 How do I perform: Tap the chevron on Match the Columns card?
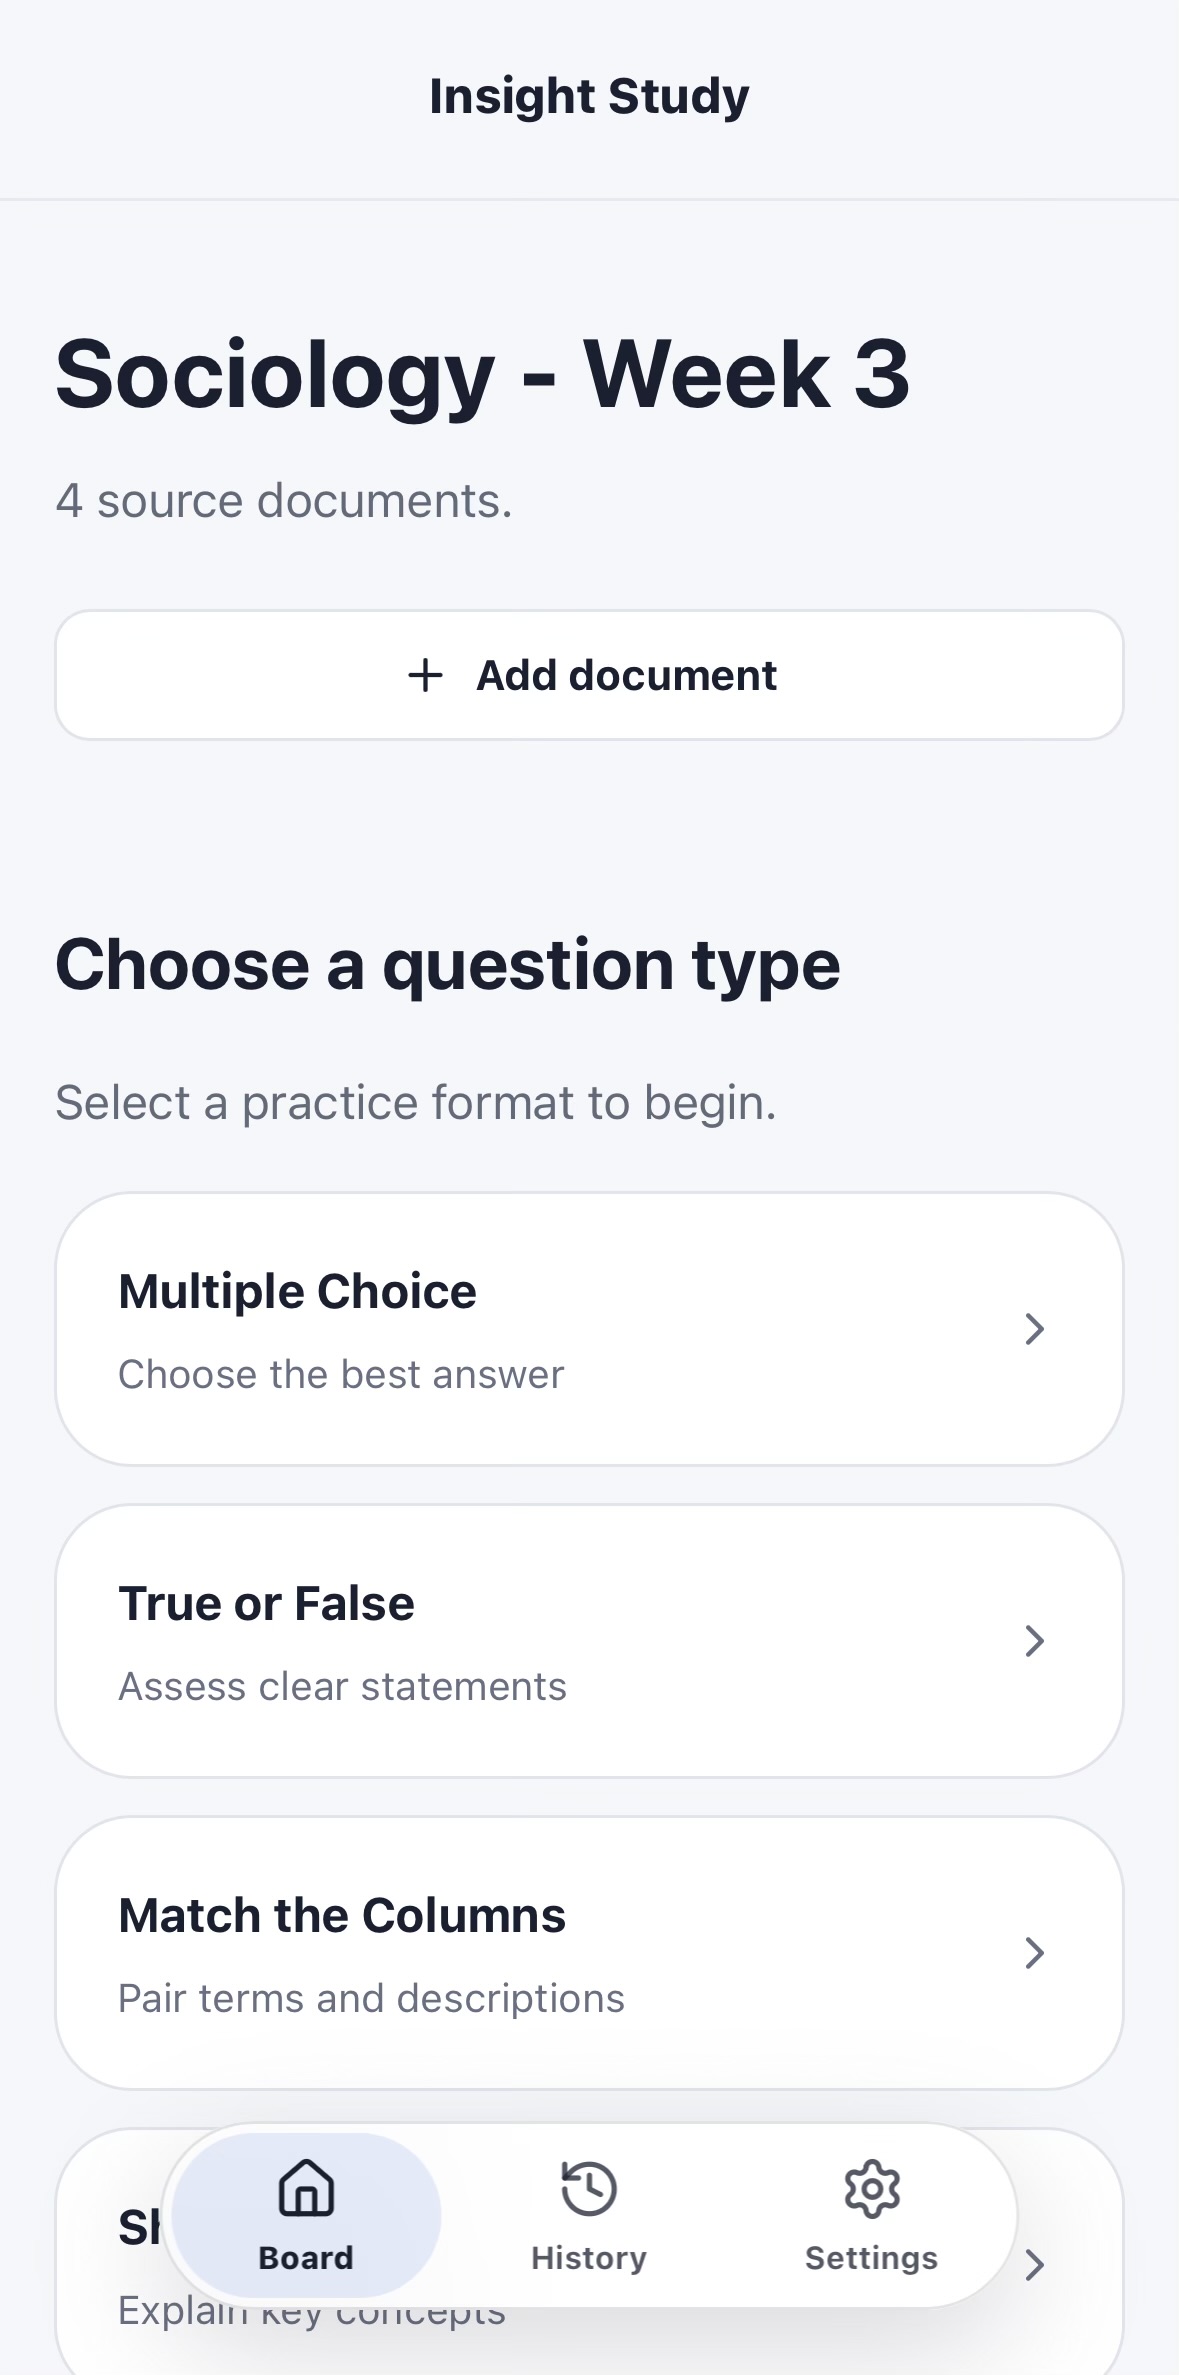(x=1035, y=1953)
